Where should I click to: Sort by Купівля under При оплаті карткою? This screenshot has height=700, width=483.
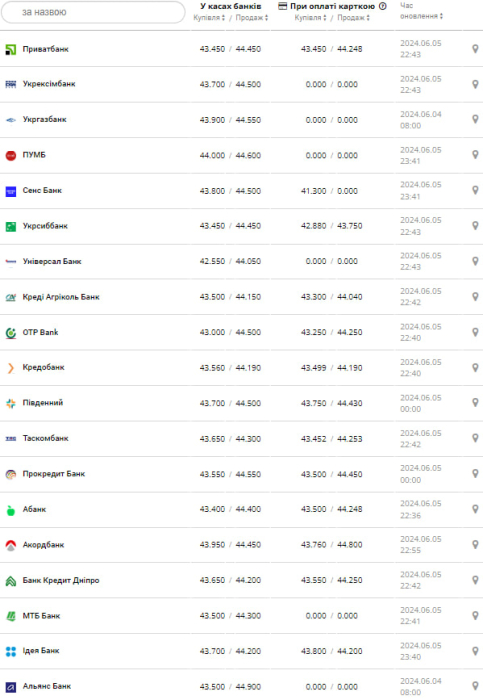pyautogui.click(x=311, y=18)
